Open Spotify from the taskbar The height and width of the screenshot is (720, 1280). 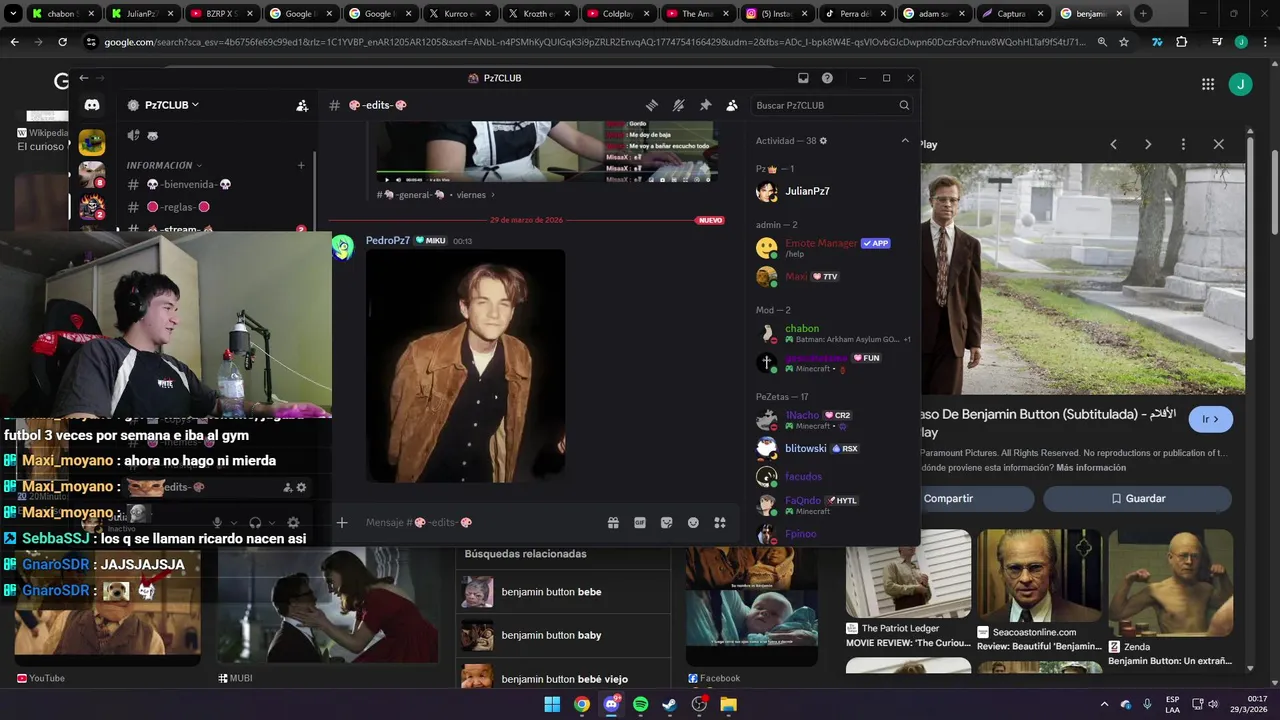(x=640, y=704)
